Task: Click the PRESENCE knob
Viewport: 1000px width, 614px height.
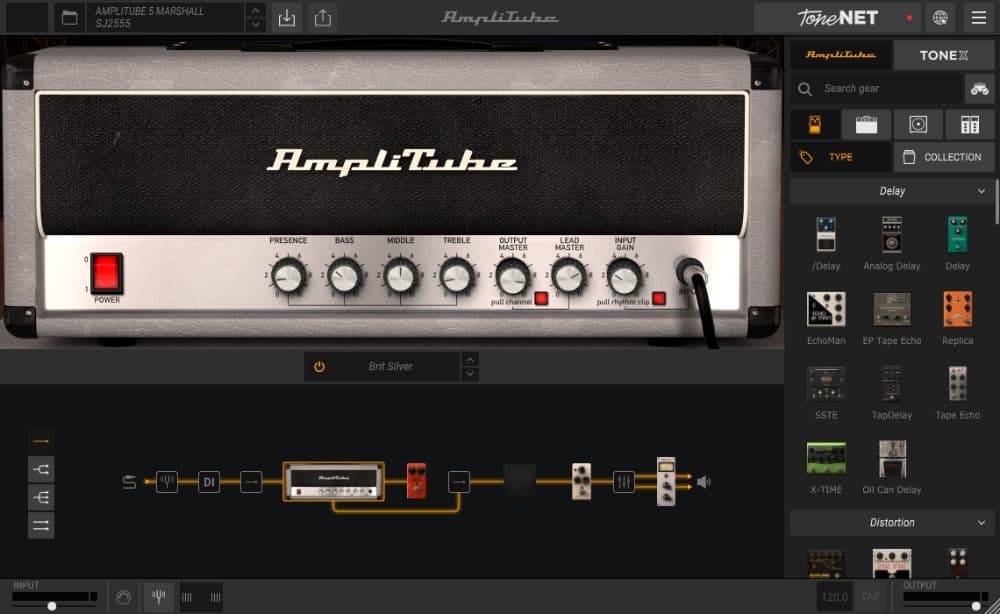Action: tap(288, 277)
